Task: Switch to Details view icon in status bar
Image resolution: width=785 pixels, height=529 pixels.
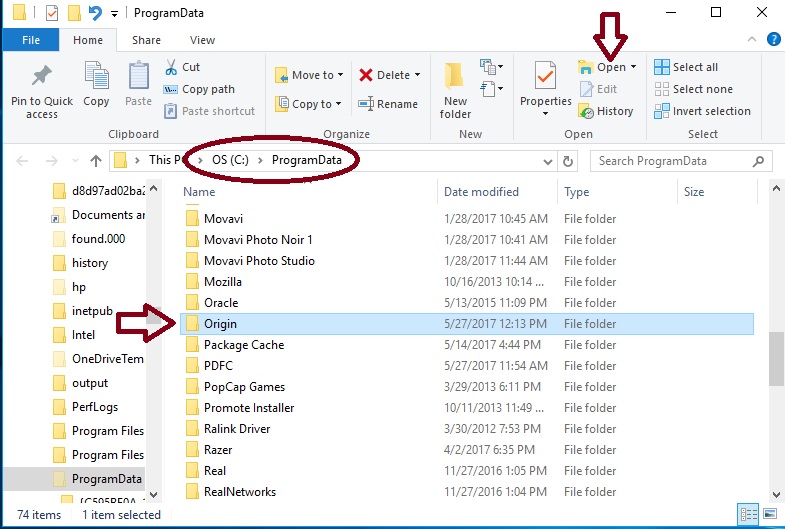Action: [x=748, y=514]
